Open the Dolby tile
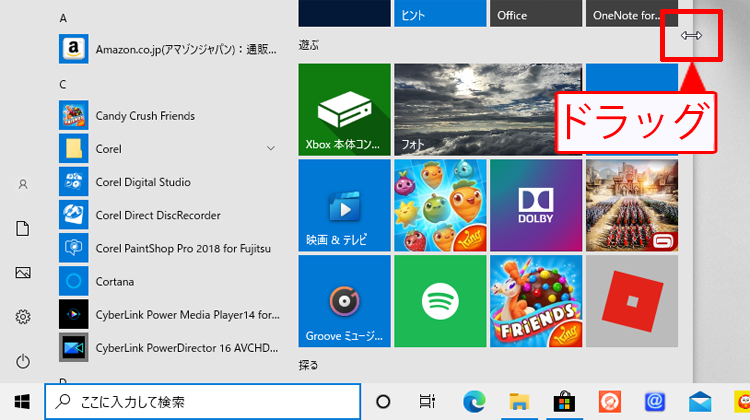The width and height of the screenshot is (750, 420). coord(536,205)
